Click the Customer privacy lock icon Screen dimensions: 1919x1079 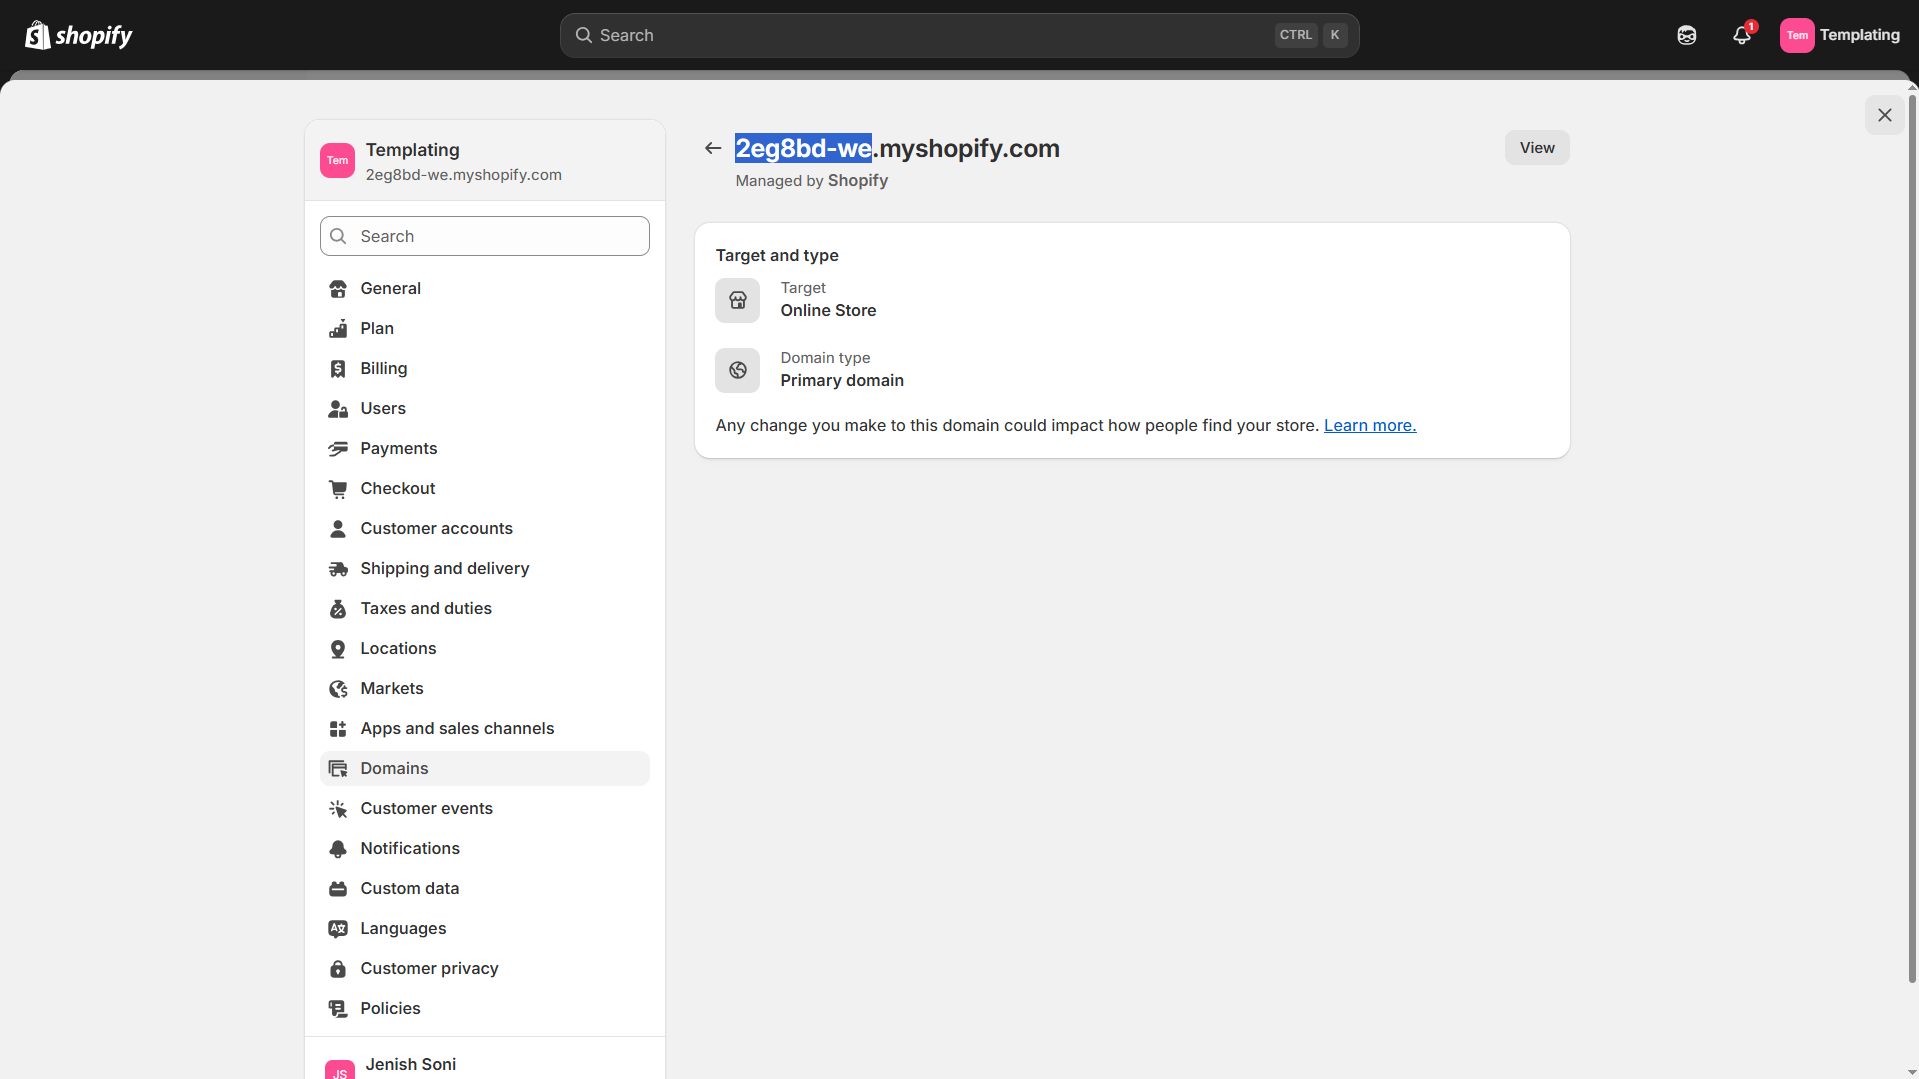(x=338, y=969)
